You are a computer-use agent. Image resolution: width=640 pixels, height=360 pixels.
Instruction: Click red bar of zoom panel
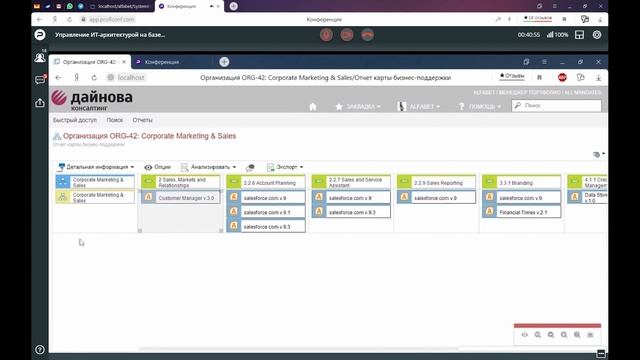557,326
